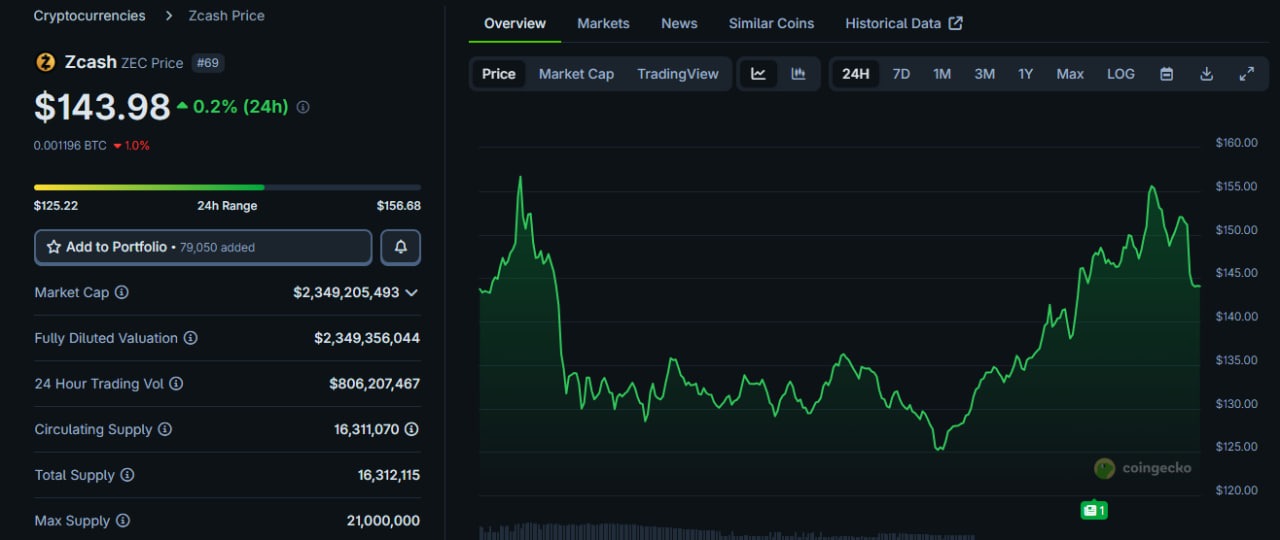Download chart data icon
This screenshot has width=1280, height=540.
pyautogui.click(x=1206, y=74)
